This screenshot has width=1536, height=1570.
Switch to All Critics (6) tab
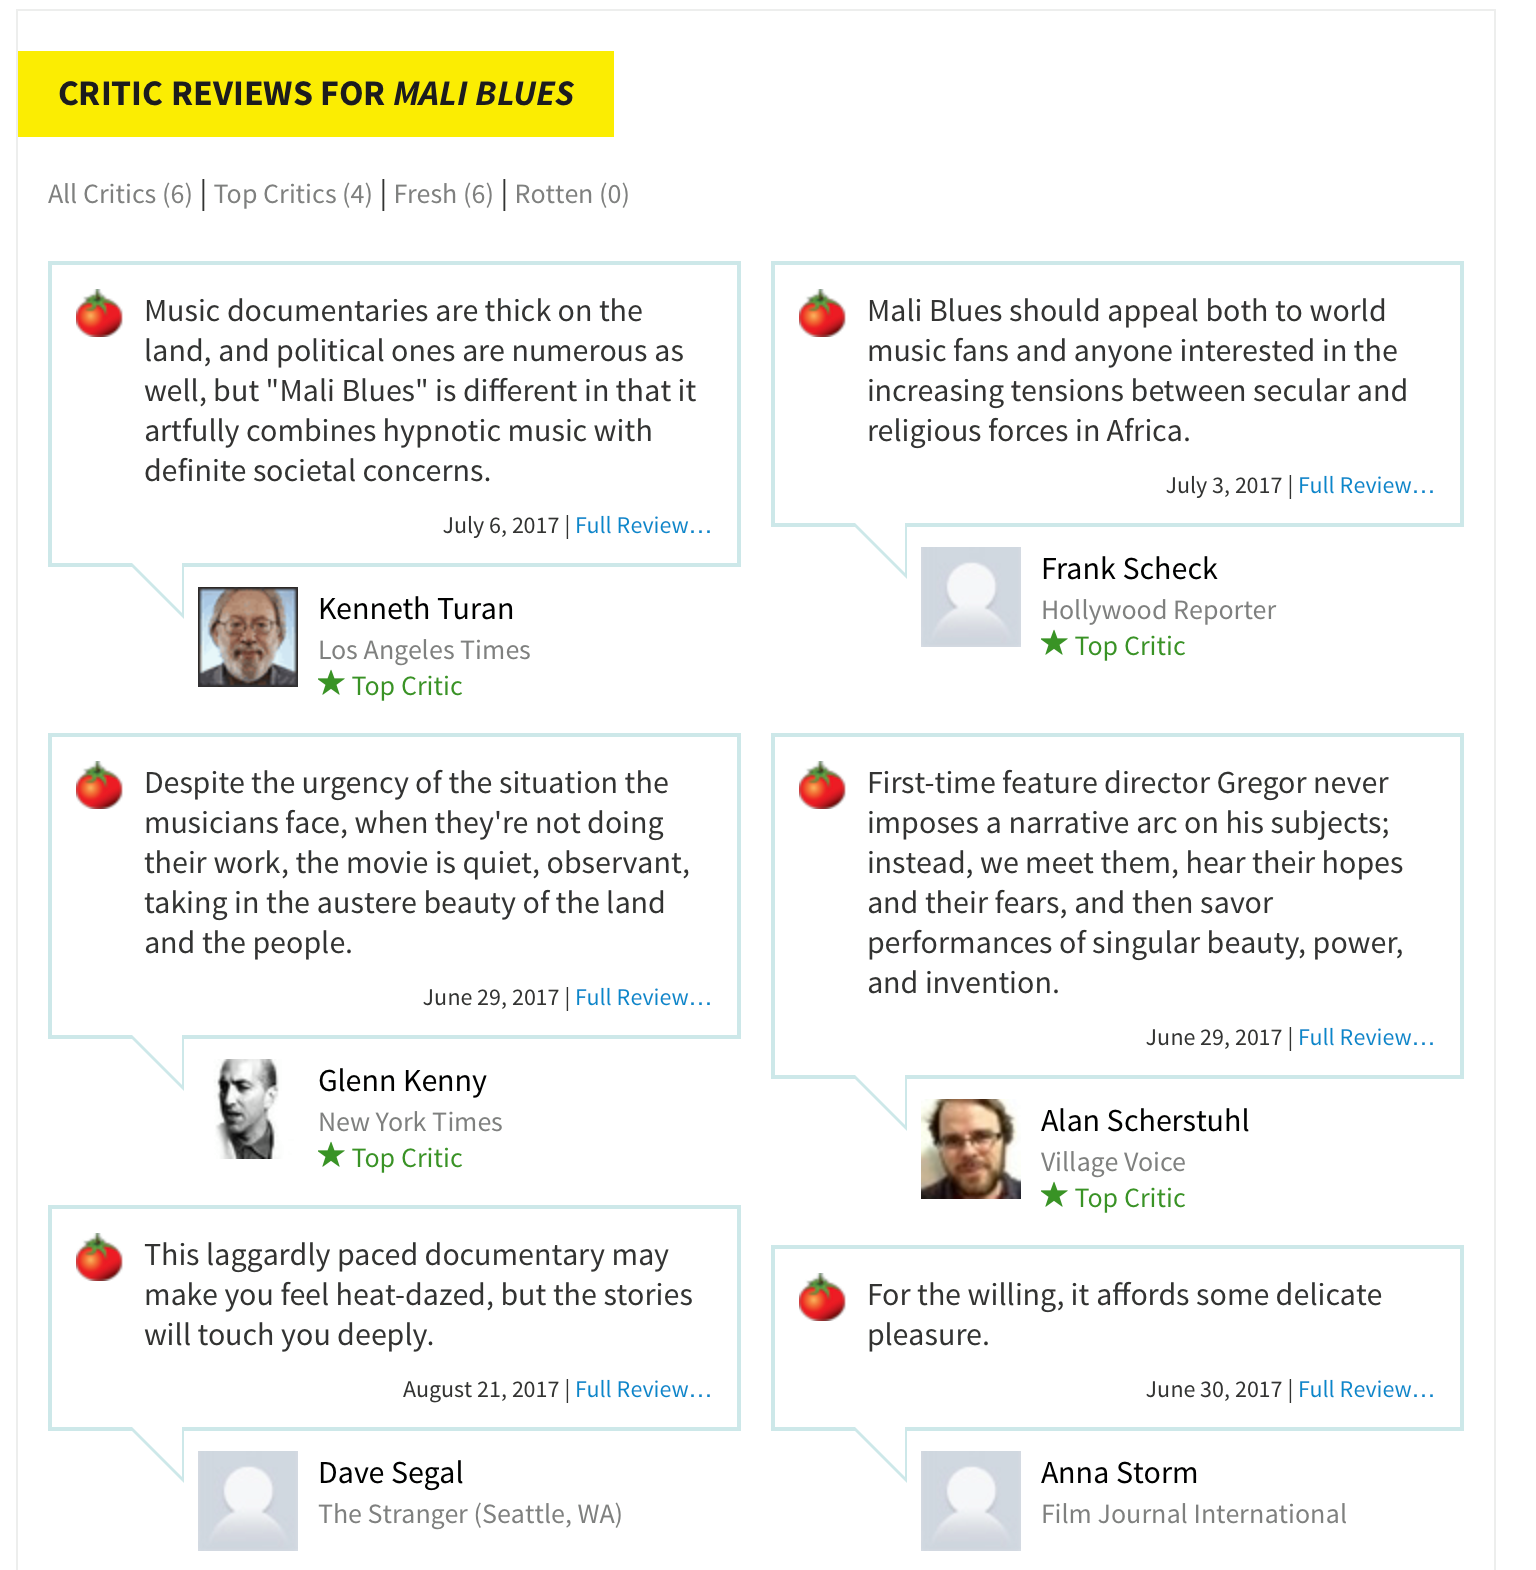(120, 194)
